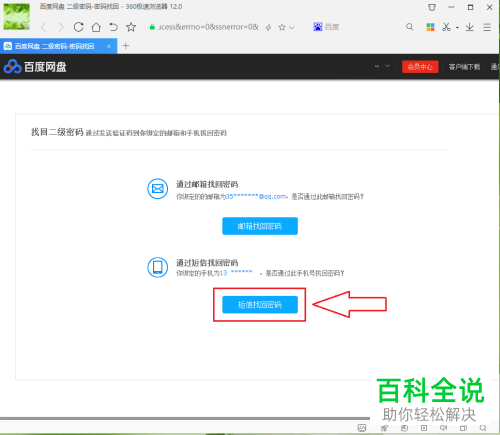Open the red 会员中心 button

click(x=420, y=67)
